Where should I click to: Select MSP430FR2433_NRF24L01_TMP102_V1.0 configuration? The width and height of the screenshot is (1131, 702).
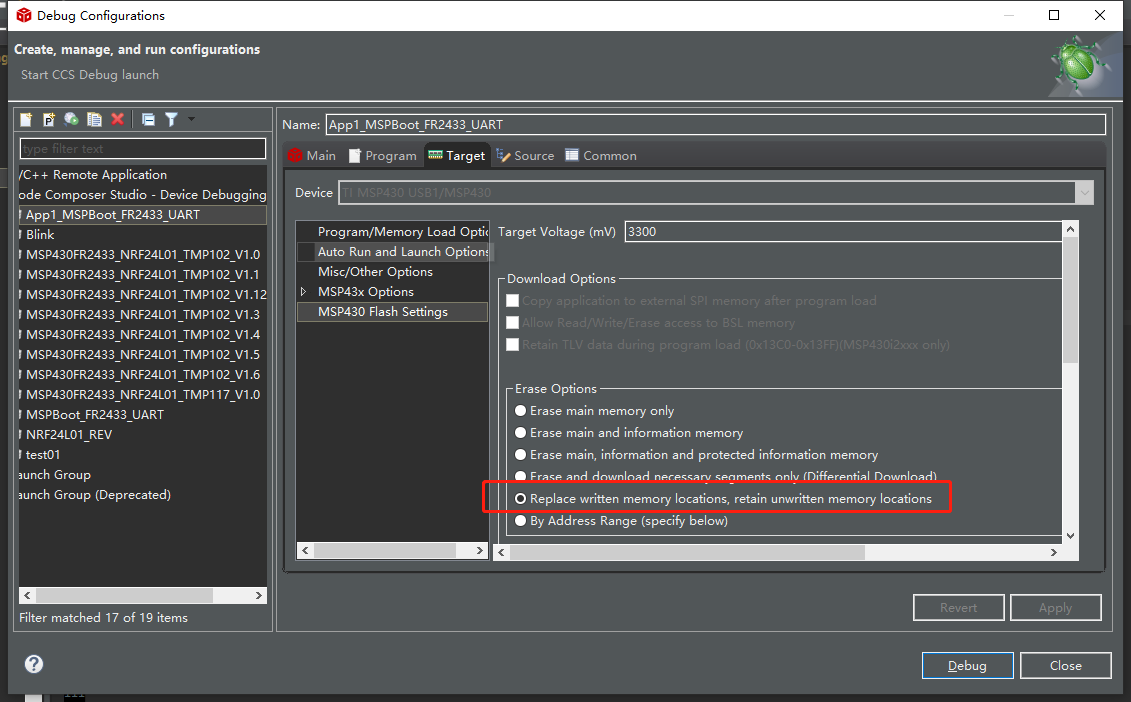143,255
